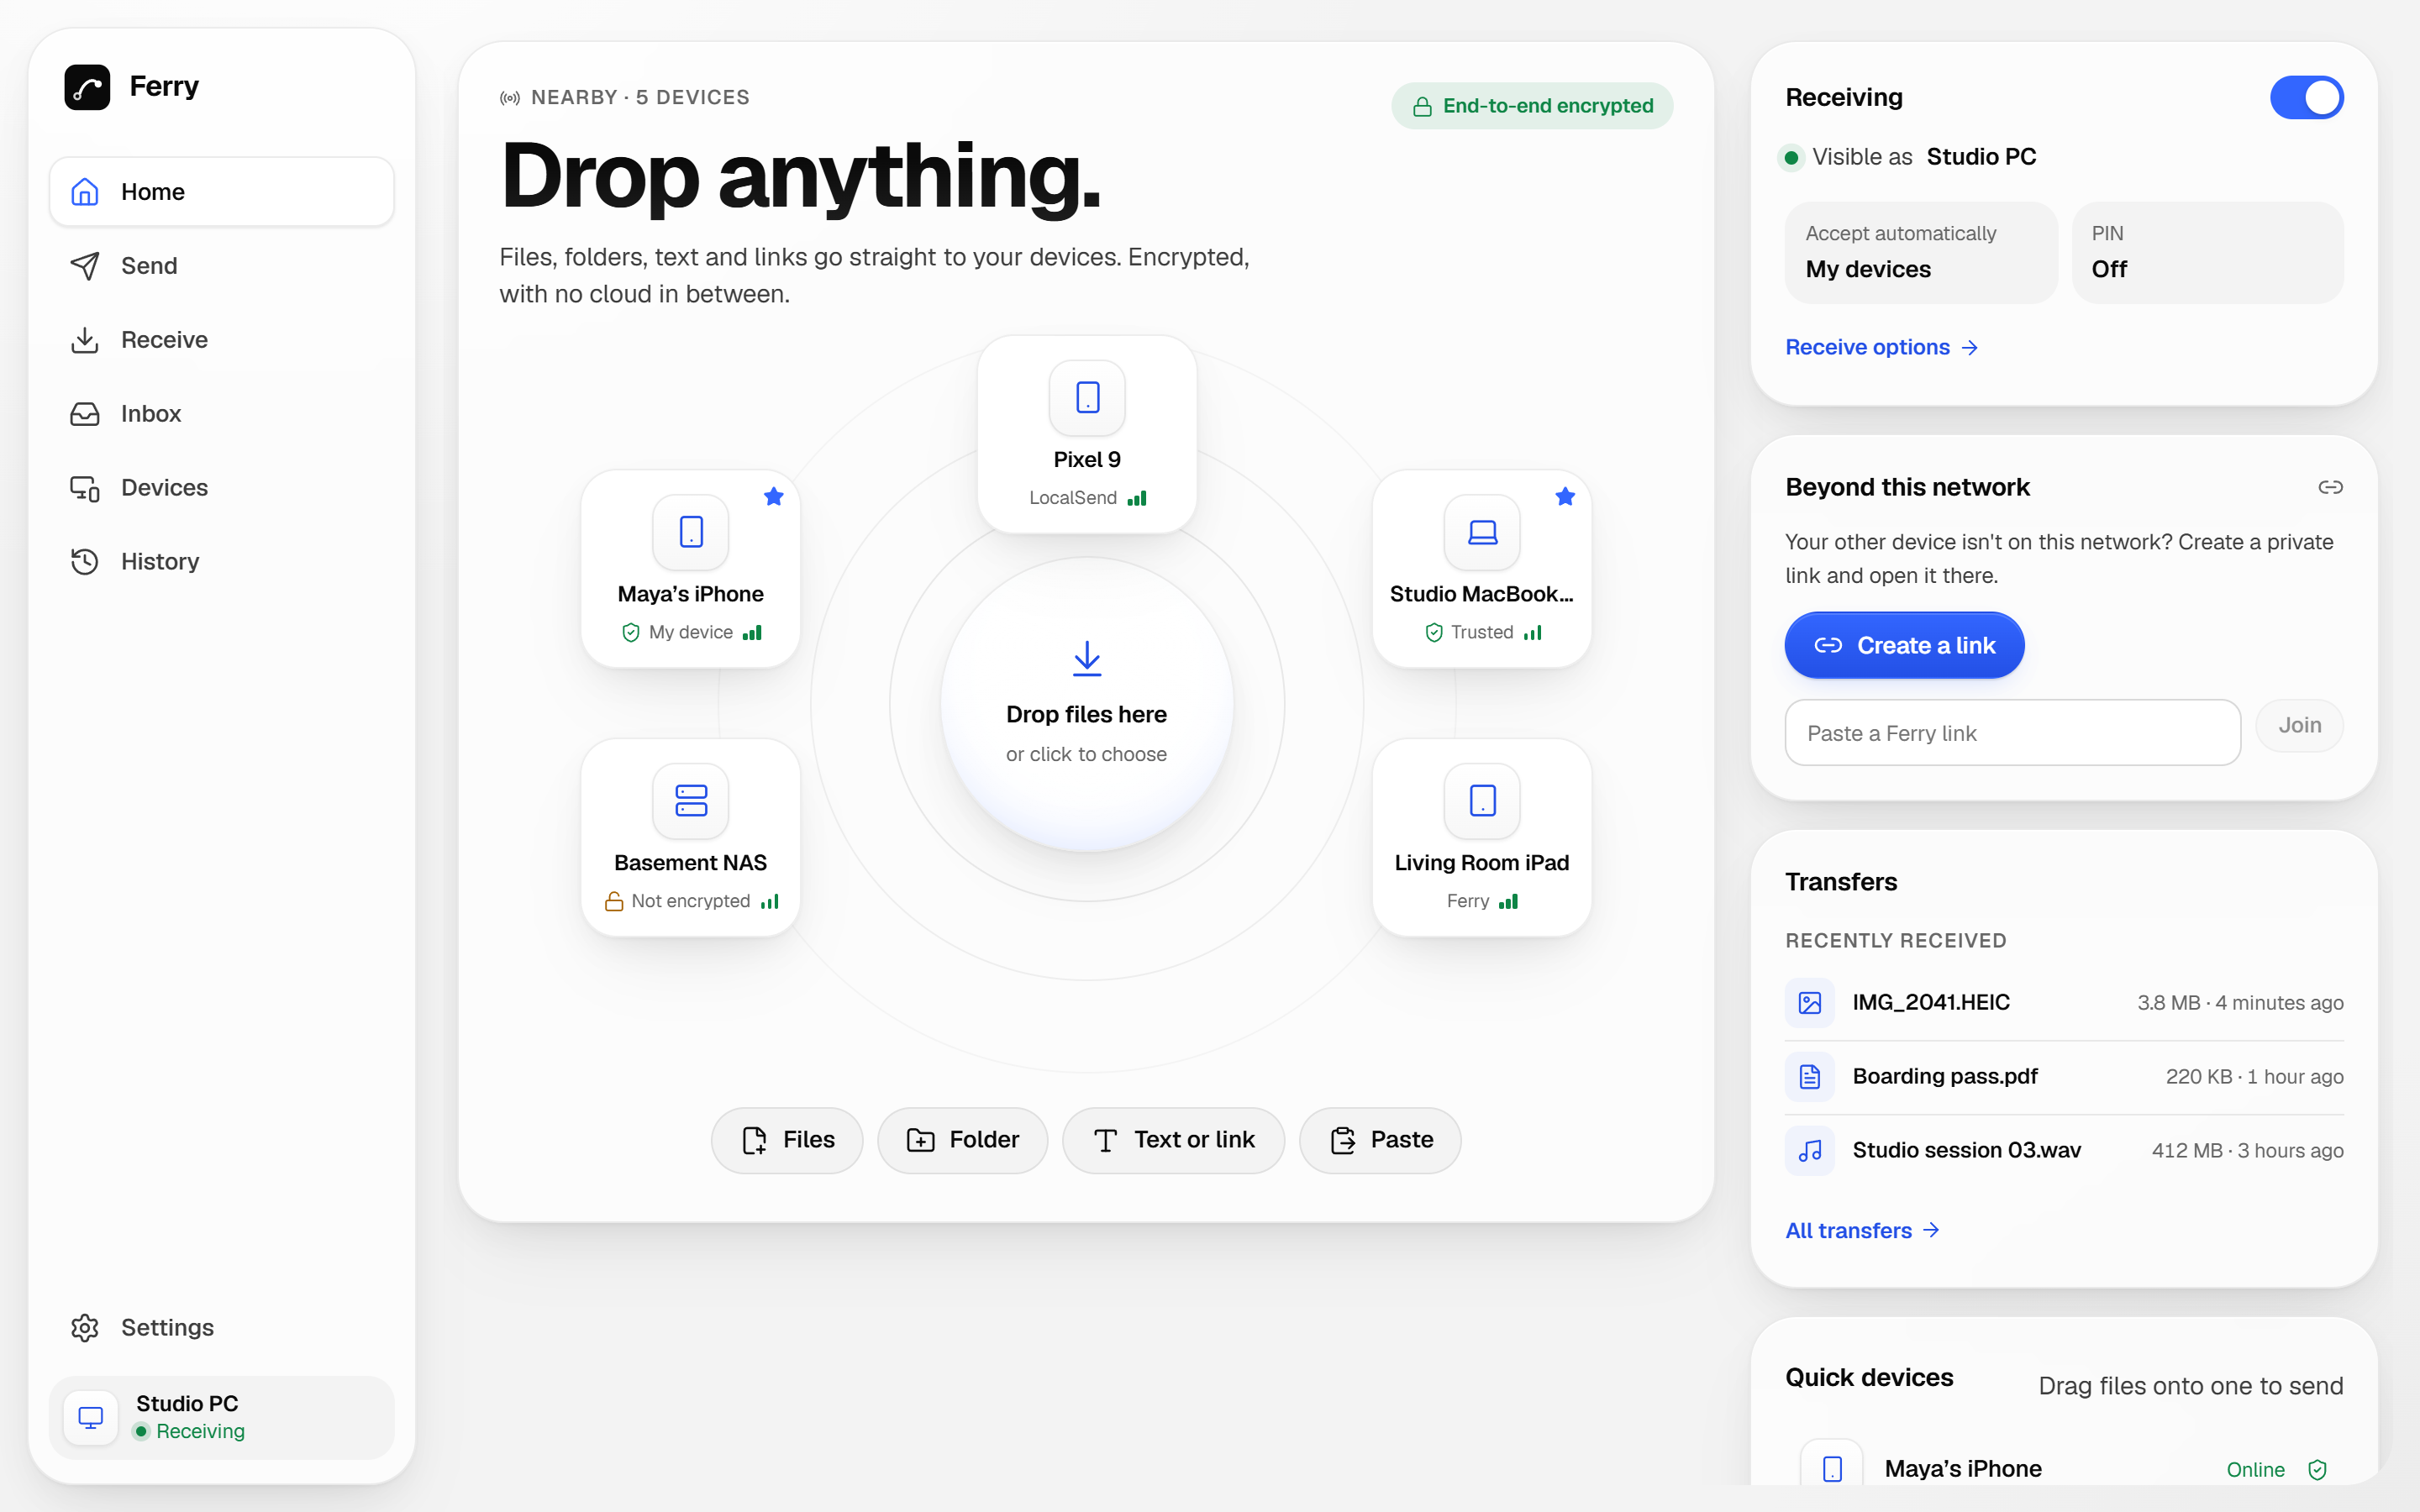The height and width of the screenshot is (1512, 2420).
Task: Click the My device shield on Maya's iPhone
Action: pos(630,632)
